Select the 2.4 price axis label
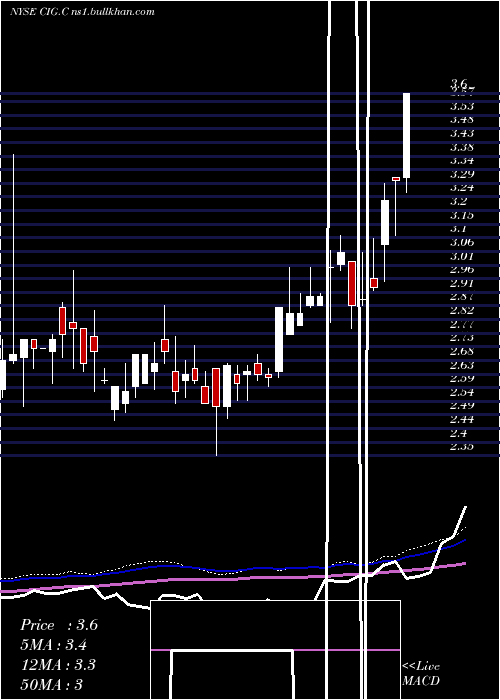The width and height of the screenshot is (500, 700). point(458,433)
